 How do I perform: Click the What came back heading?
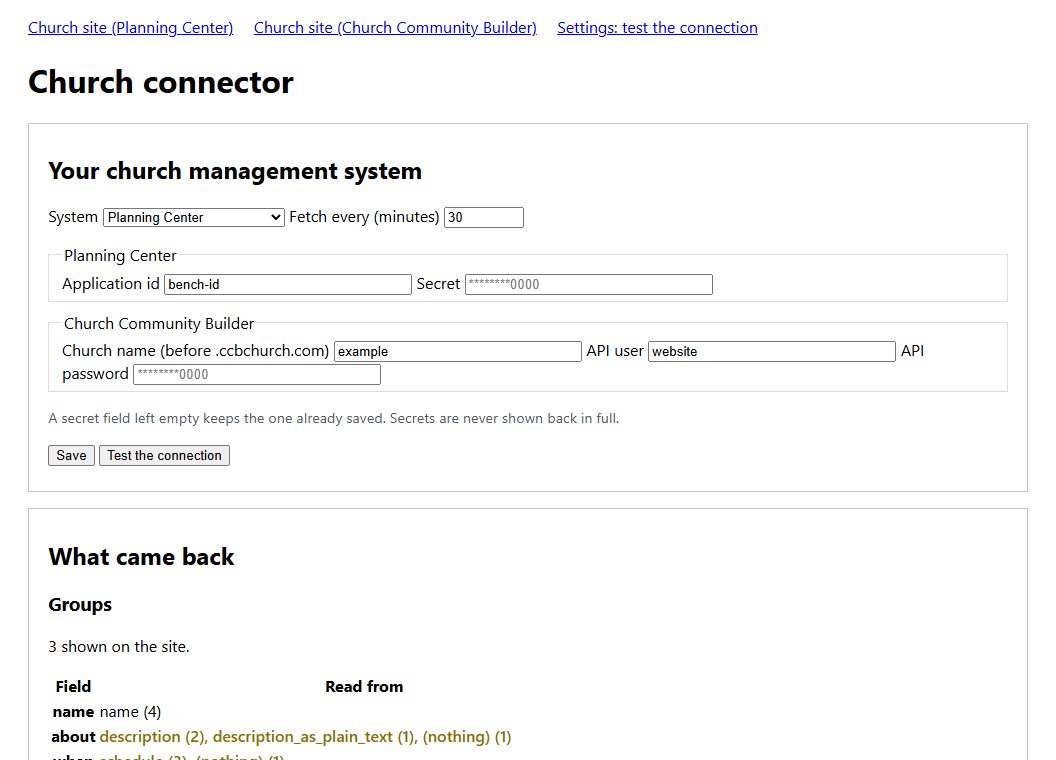pos(141,557)
